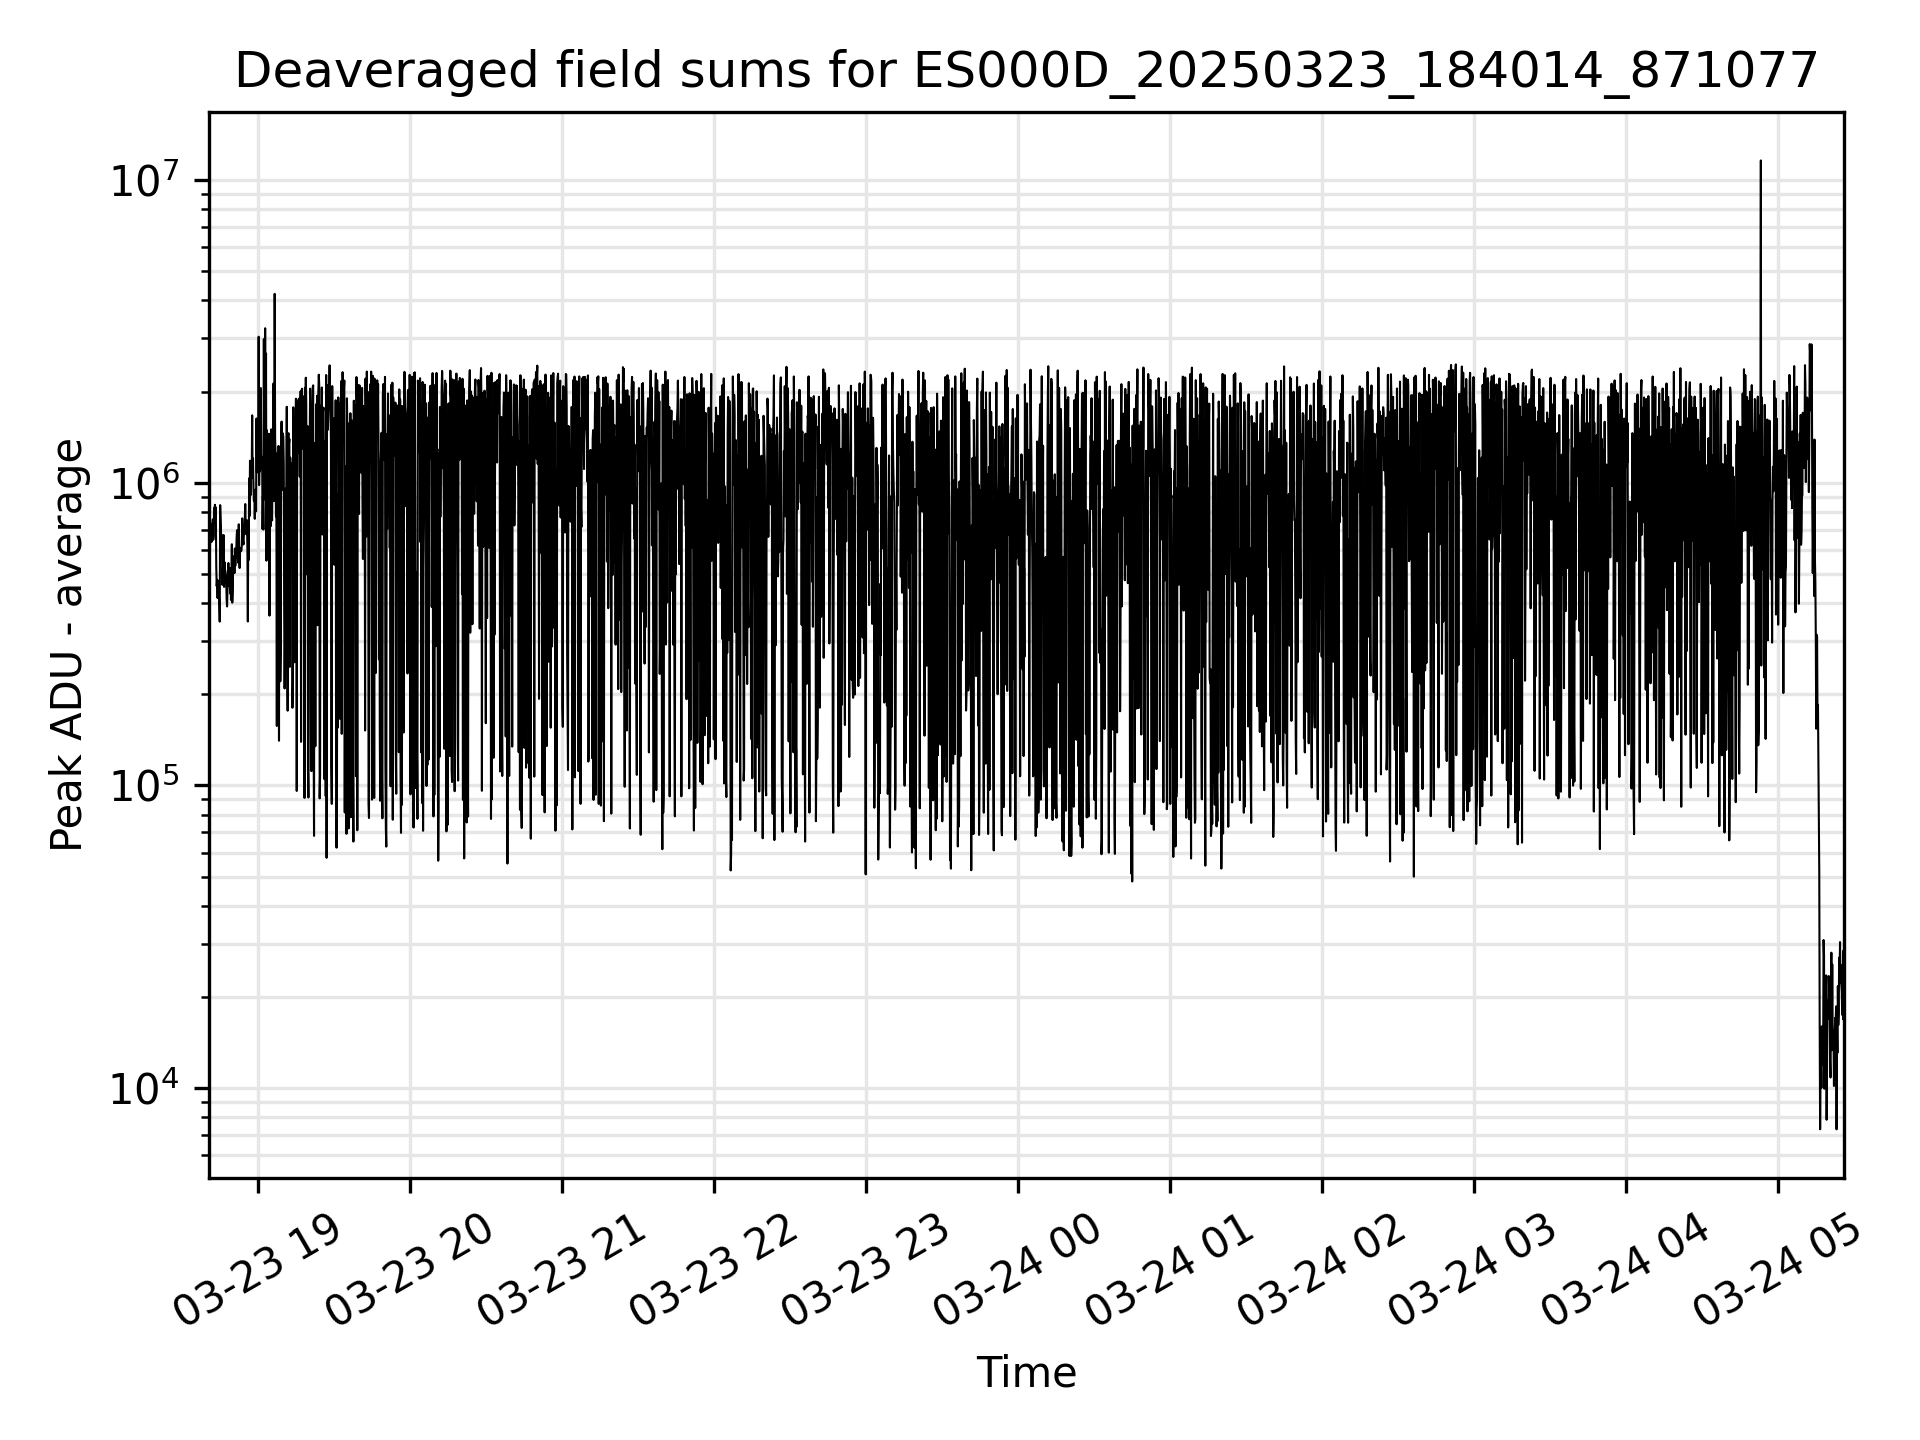Click the '03-24 05' x-axis tick label
1920x1440 pixels.
coord(1778,1271)
